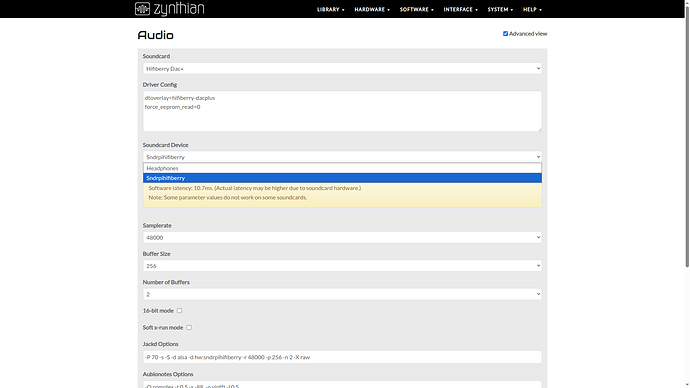690x388 pixels.
Task: Uncheck the Advanced view checkbox
Action: tap(505, 33)
